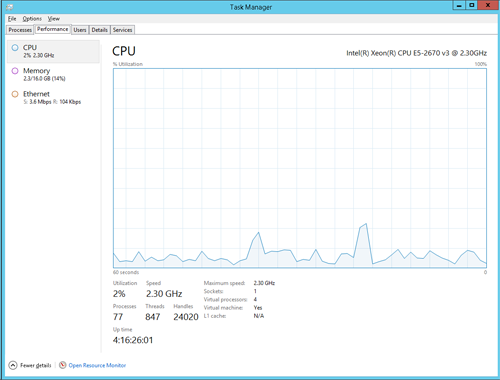This screenshot has height=380, width=500.
Task: Click the L1 cache label
Action: coord(215,316)
